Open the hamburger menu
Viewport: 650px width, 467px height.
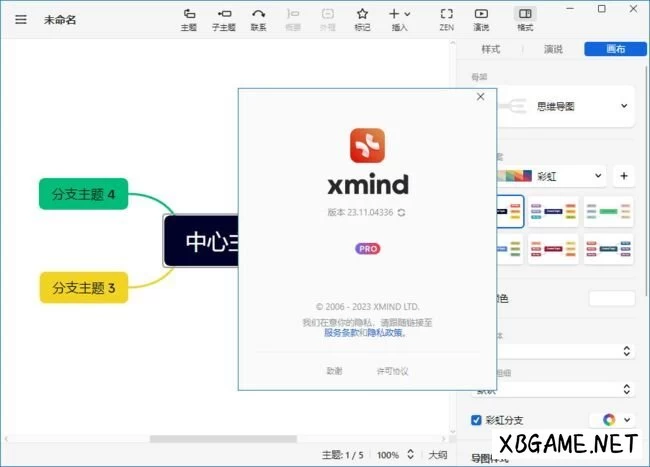(21, 19)
